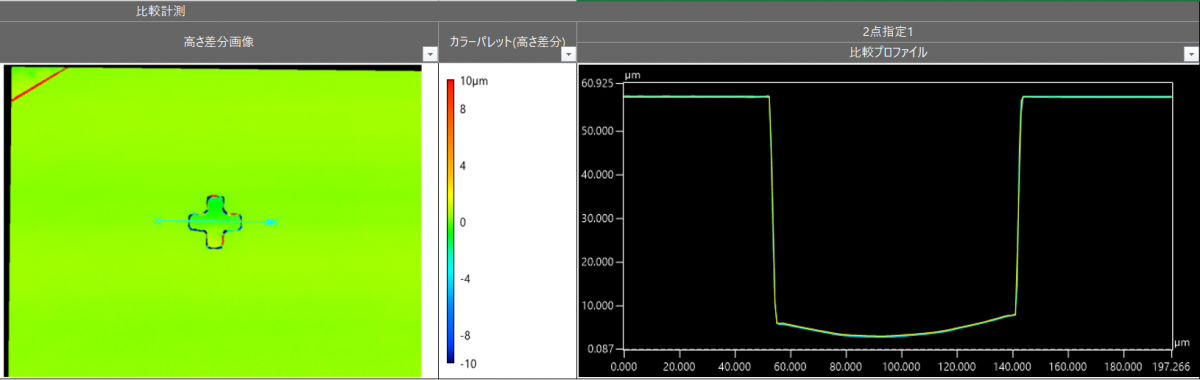Screen dimensions: 1200x380
Task: Open the 高さ差分画像 panel dropdown arrow
Action: pyautogui.click(x=430, y=54)
